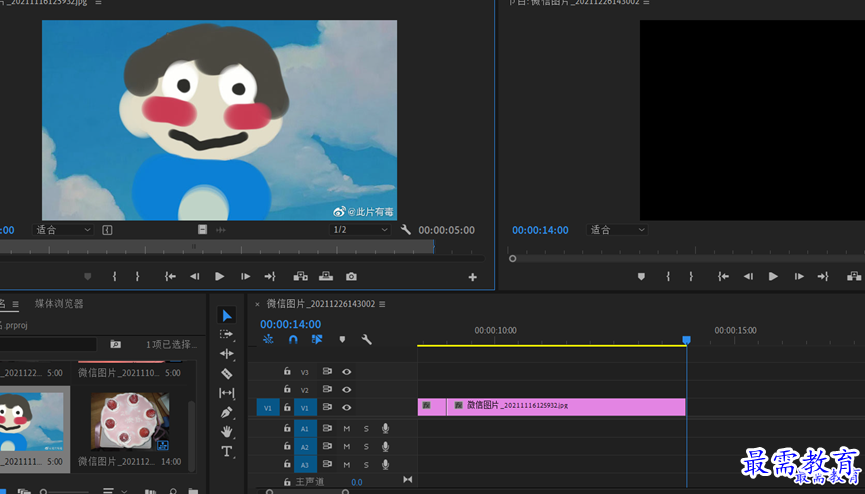Toggle sync lock on A1 track
Image resolution: width=865 pixels, height=494 pixels.
[x=327, y=428]
